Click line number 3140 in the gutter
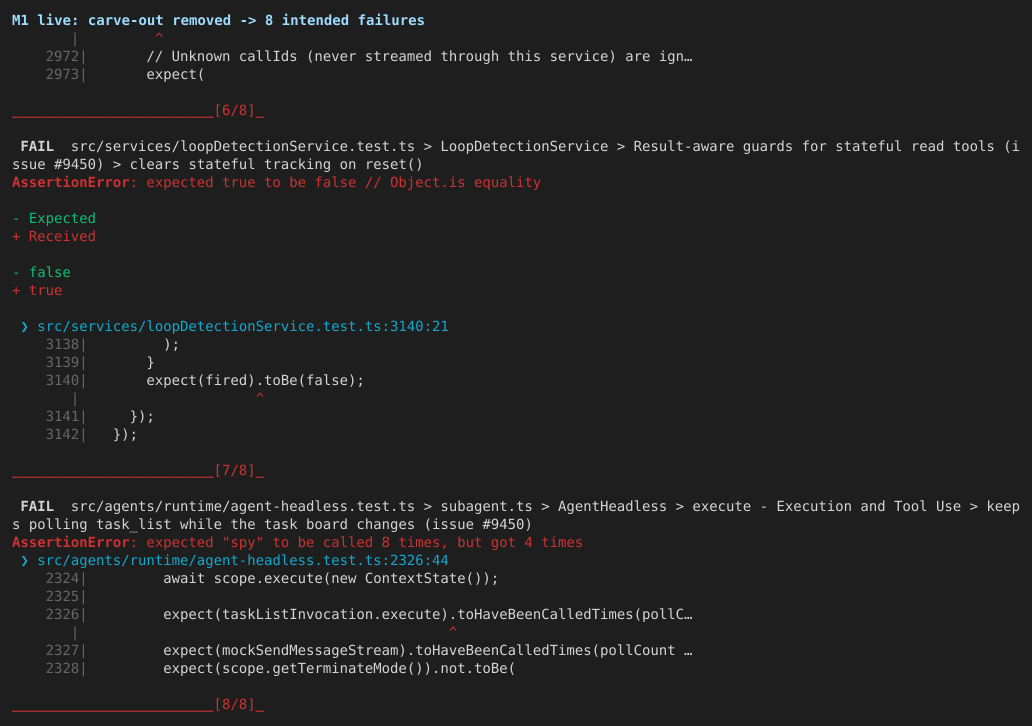 point(62,380)
